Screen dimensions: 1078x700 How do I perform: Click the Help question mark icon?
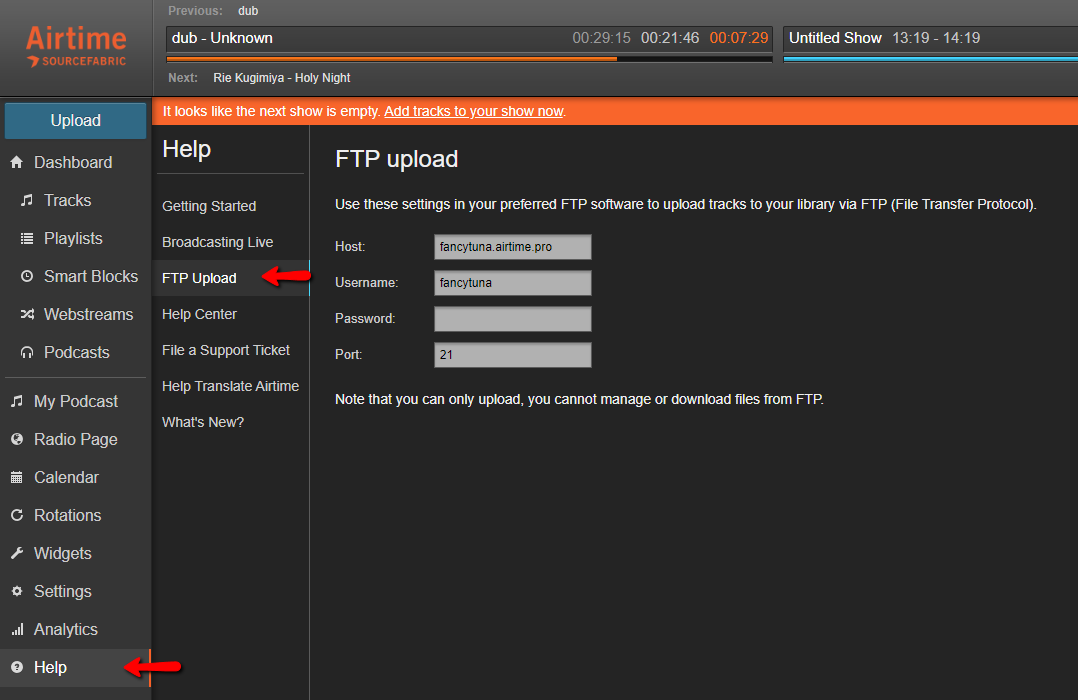coord(17,667)
